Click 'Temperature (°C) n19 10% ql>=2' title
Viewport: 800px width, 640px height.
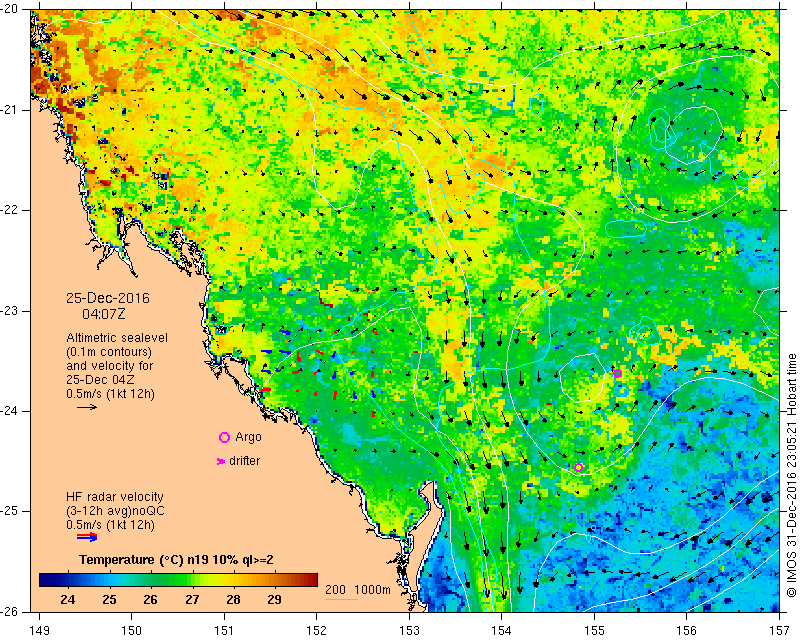click(177, 560)
